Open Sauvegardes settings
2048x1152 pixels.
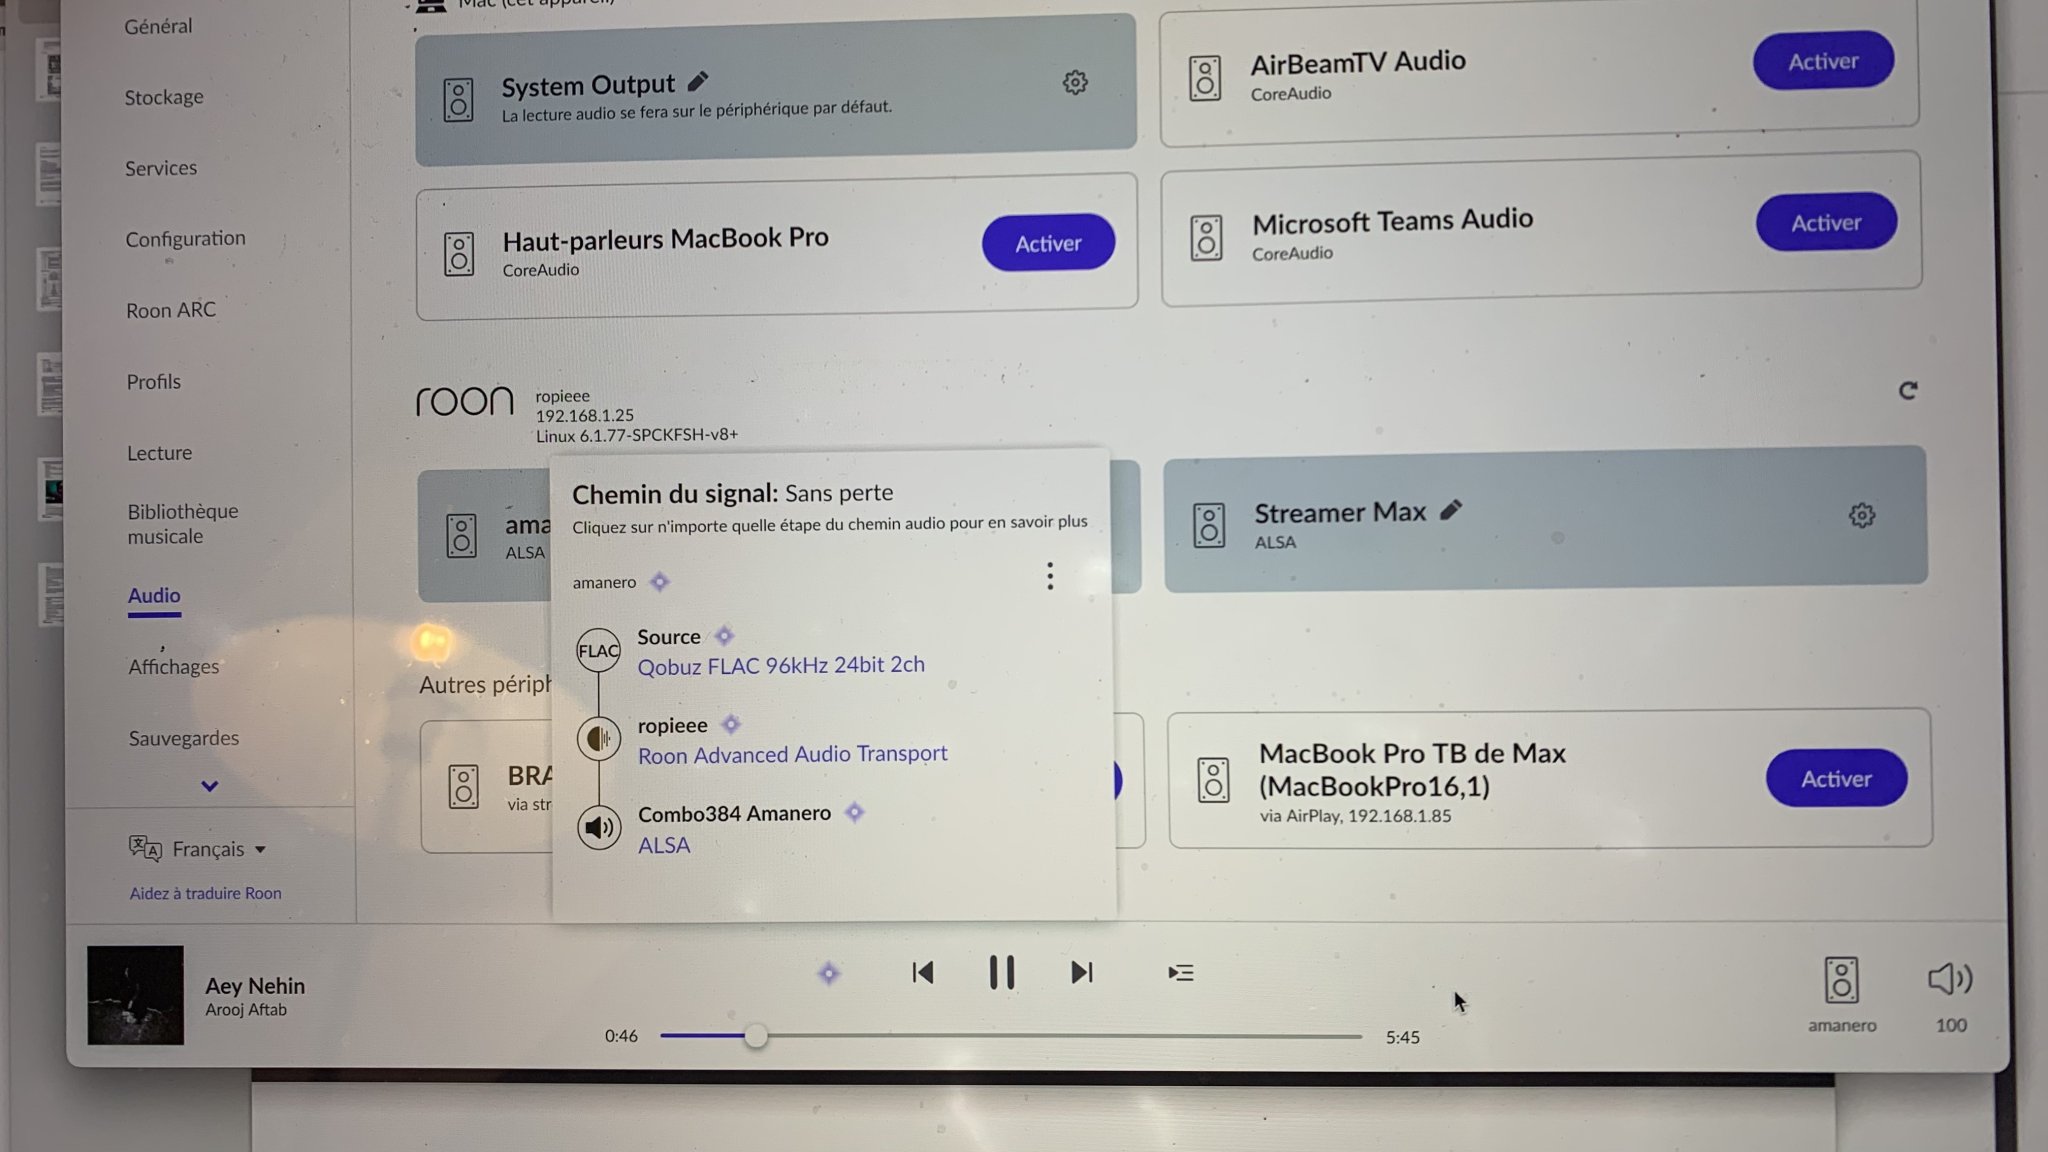(x=184, y=738)
